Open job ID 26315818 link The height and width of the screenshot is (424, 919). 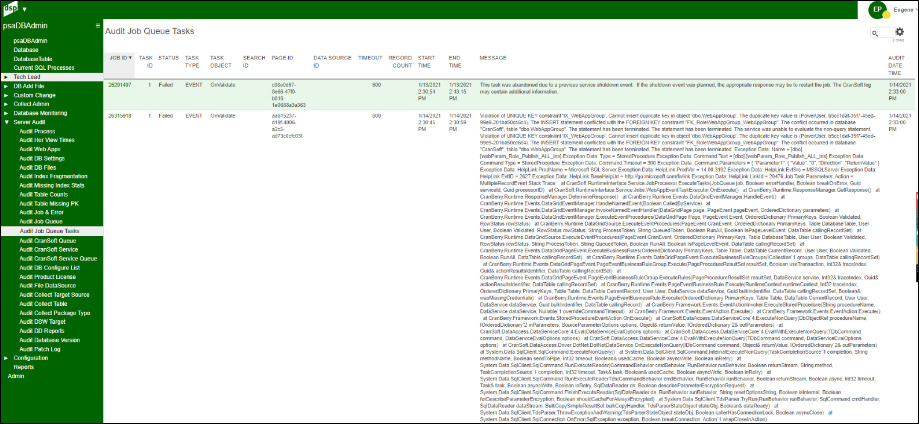(x=120, y=116)
